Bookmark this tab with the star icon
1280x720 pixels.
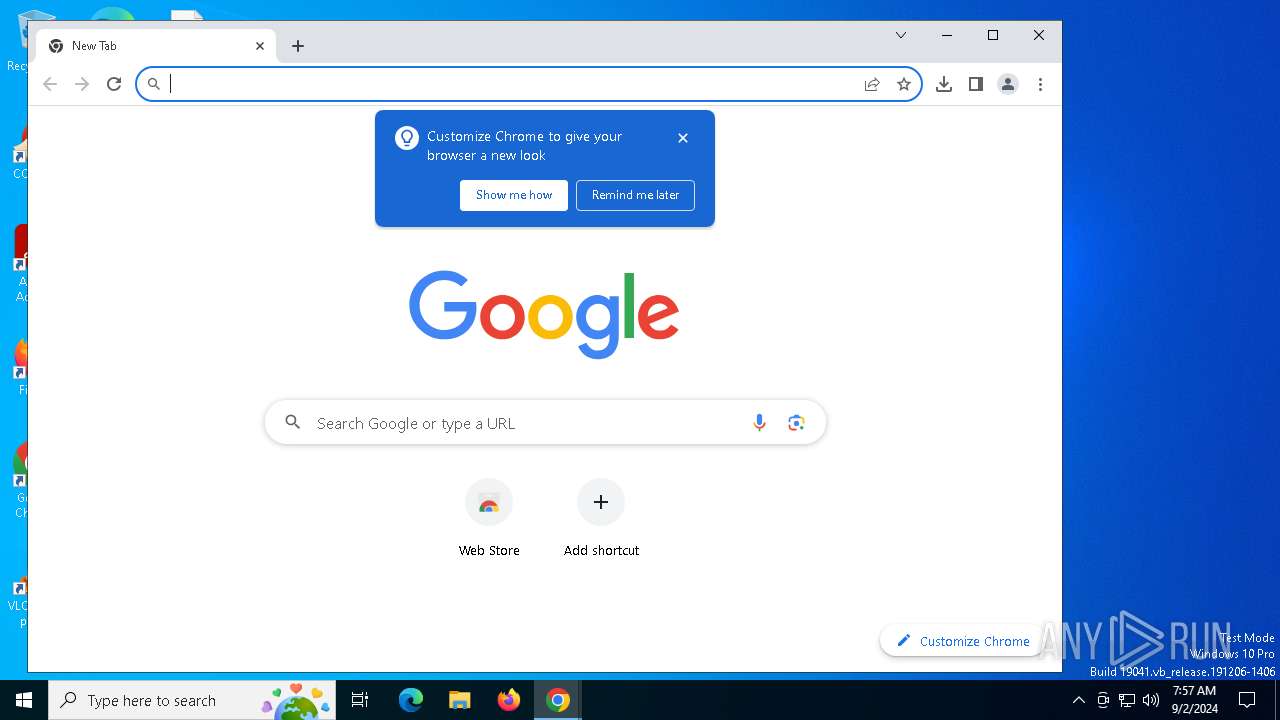point(904,85)
